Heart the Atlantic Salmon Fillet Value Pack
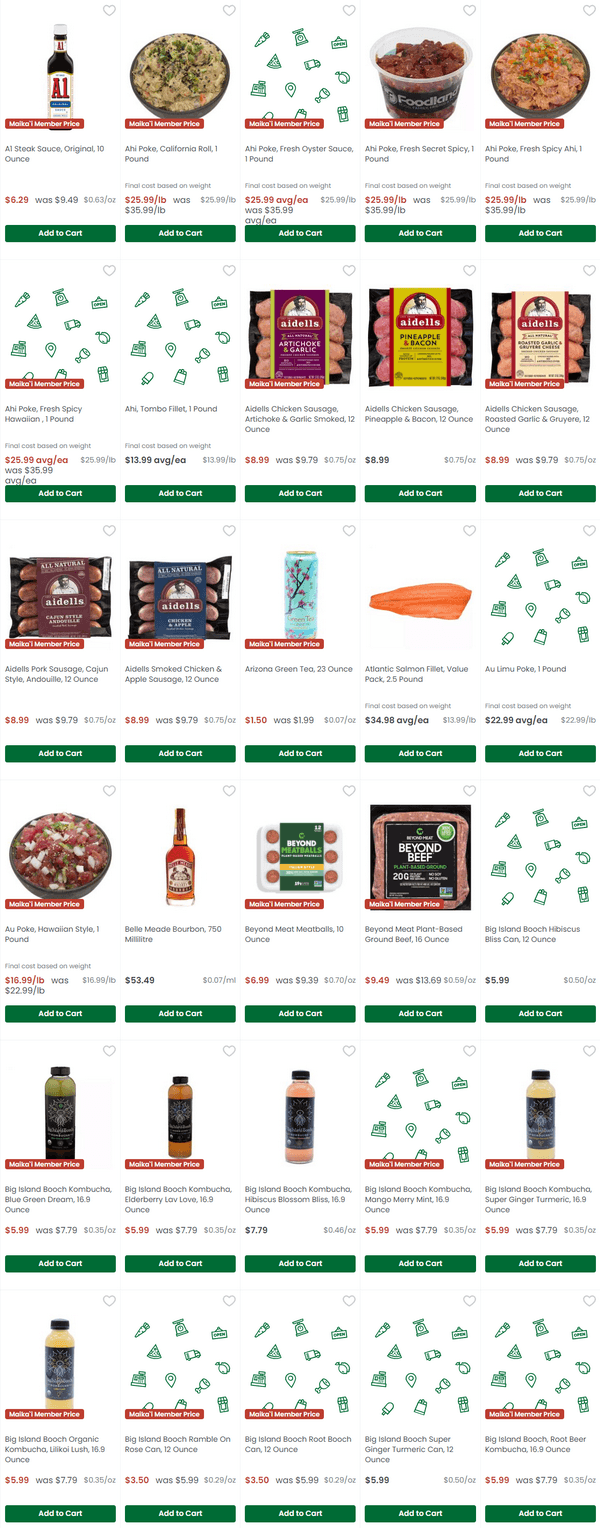The image size is (600, 1528). (469, 531)
